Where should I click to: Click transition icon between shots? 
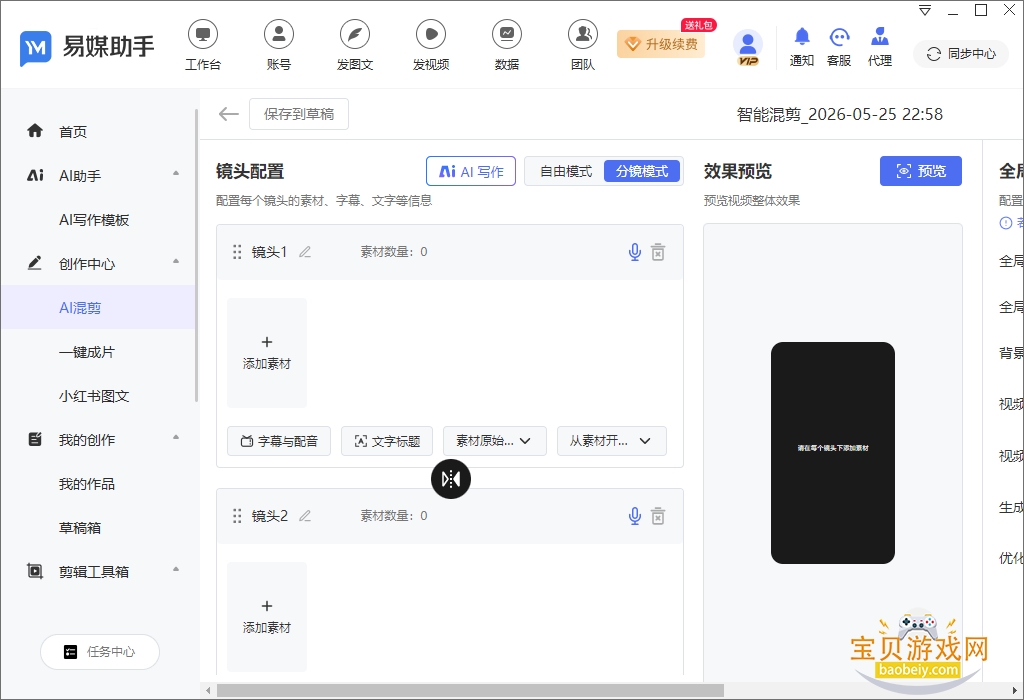pyautogui.click(x=451, y=479)
